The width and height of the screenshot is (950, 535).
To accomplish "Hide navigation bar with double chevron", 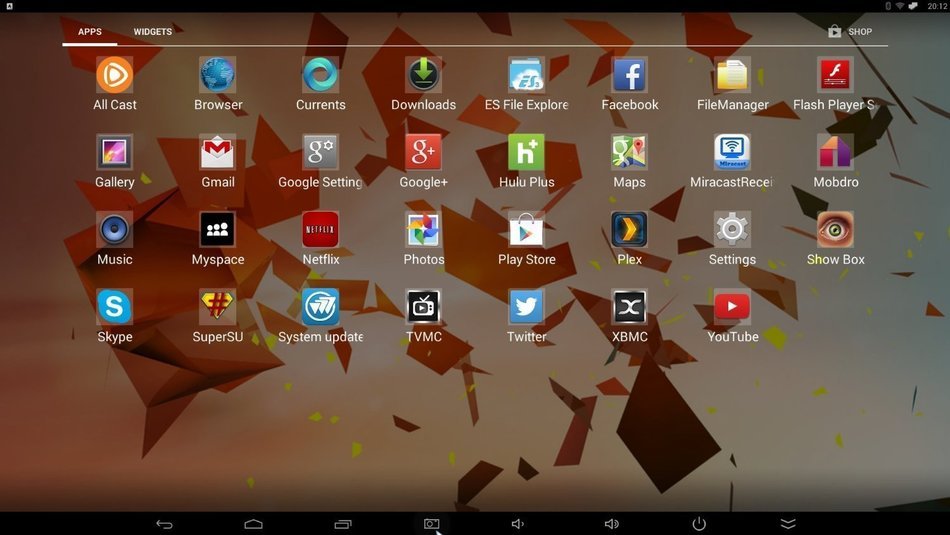I will point(788,524).
